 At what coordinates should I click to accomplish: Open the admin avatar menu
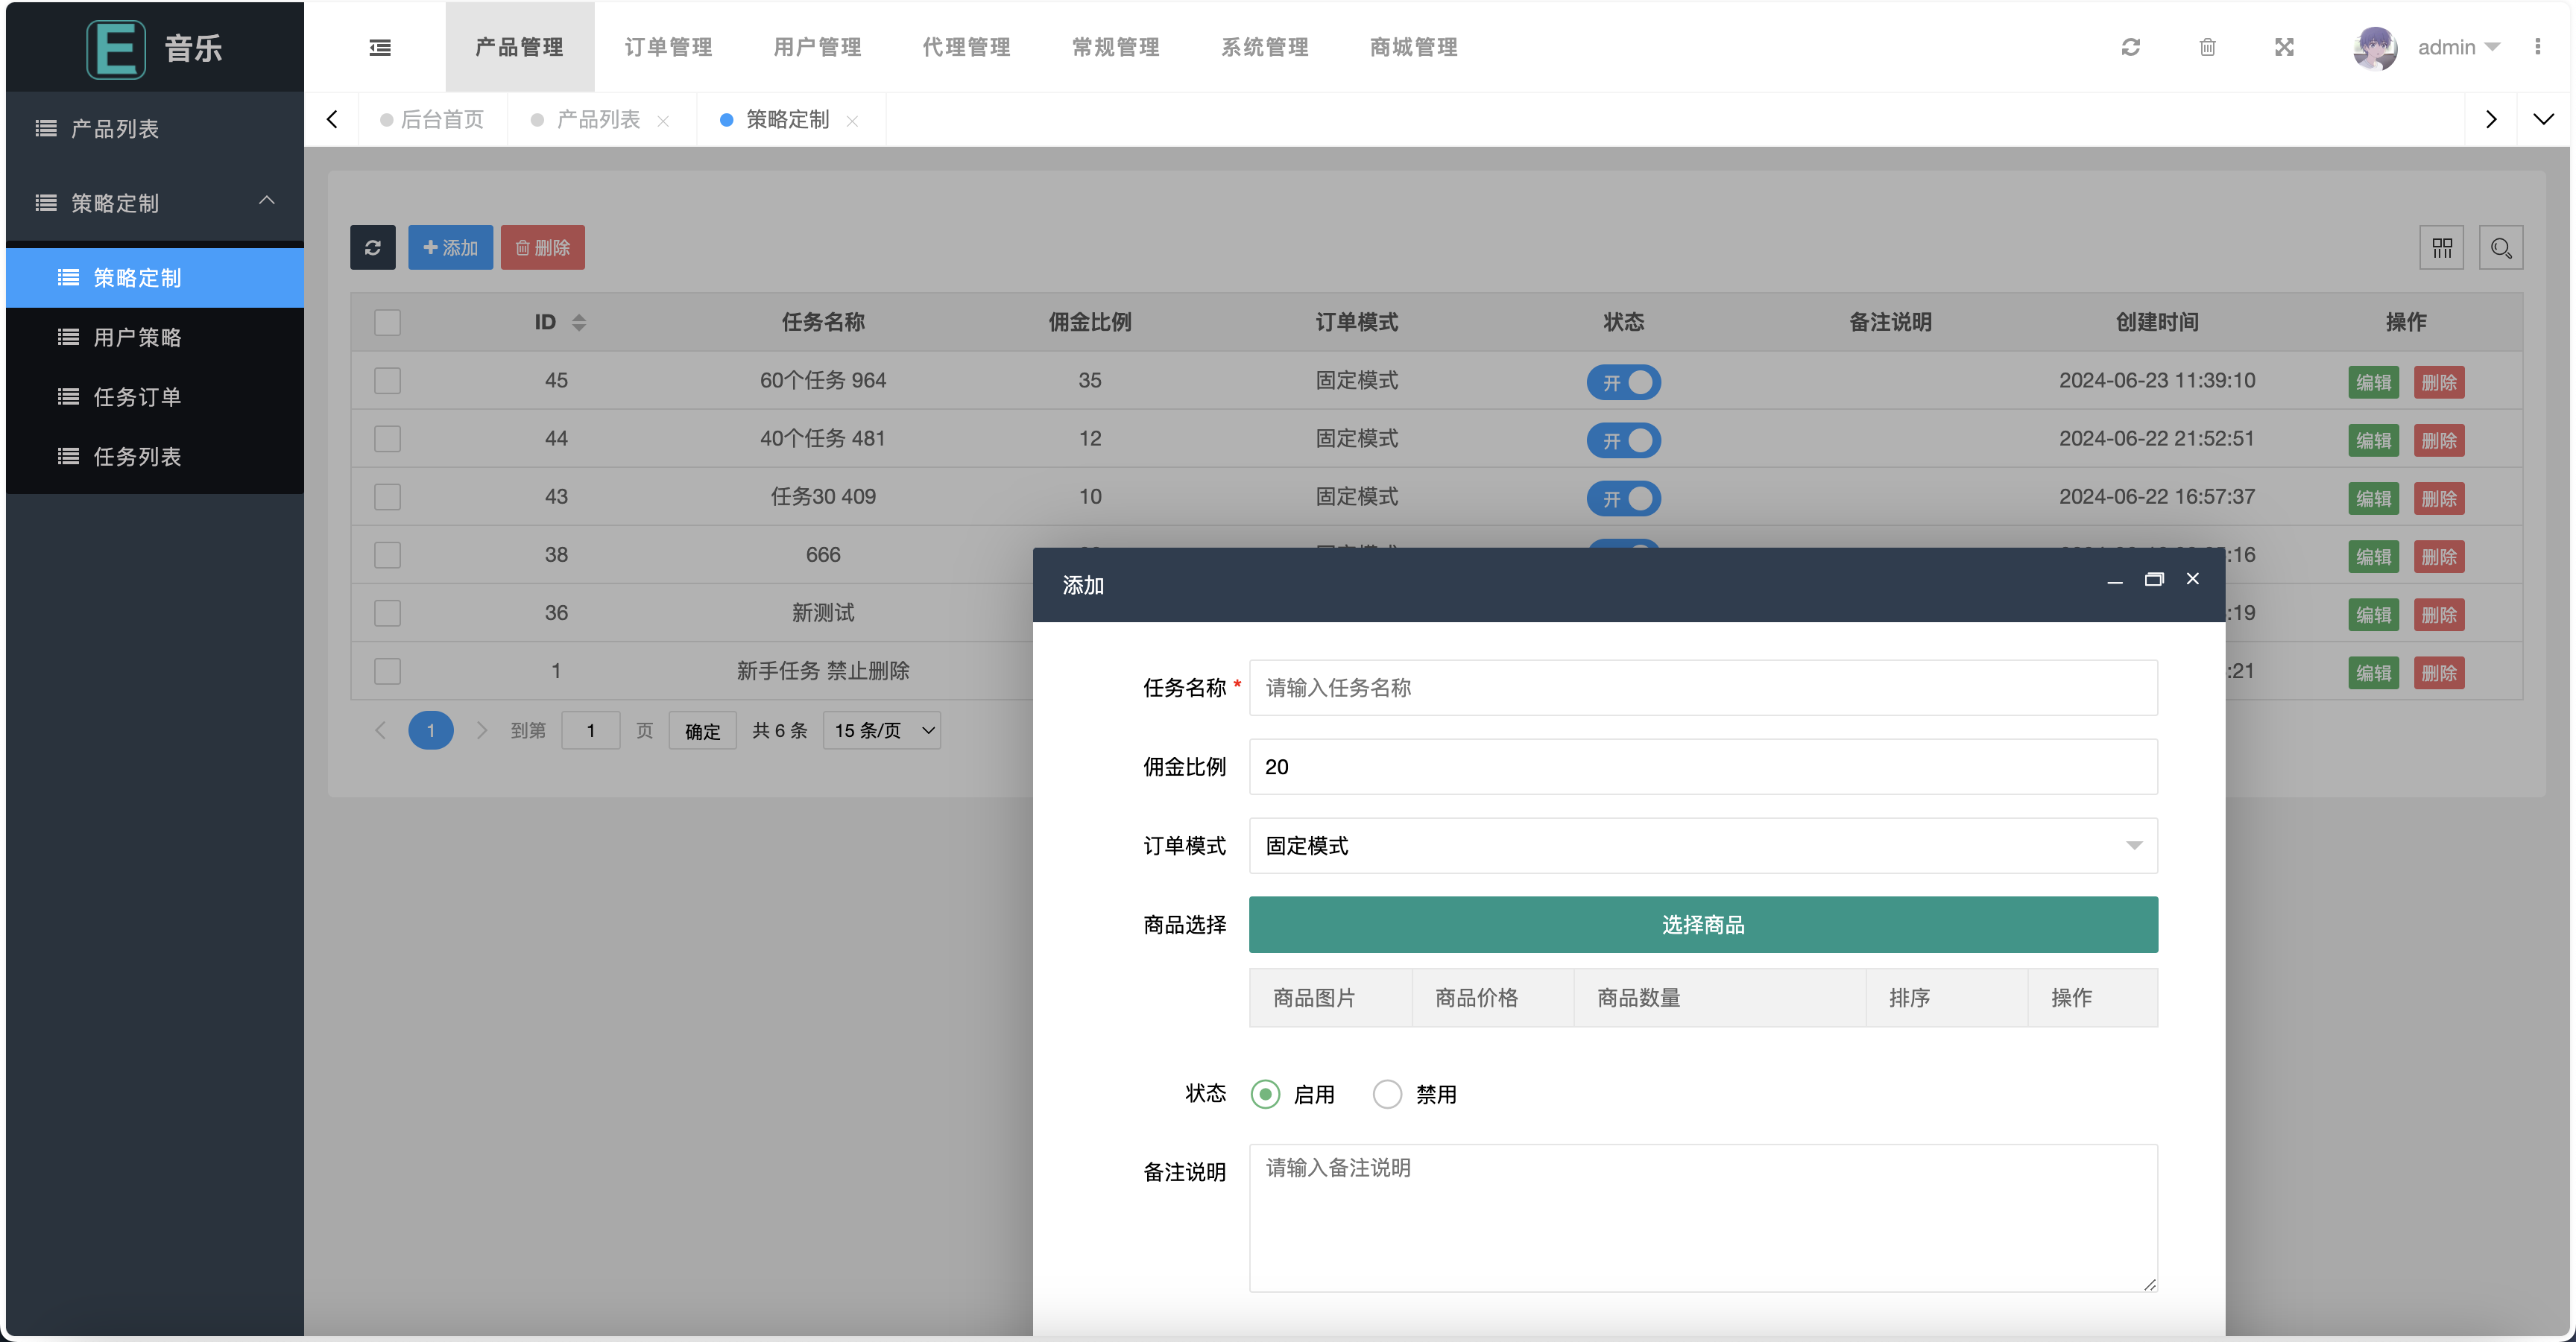(2376, 47)
